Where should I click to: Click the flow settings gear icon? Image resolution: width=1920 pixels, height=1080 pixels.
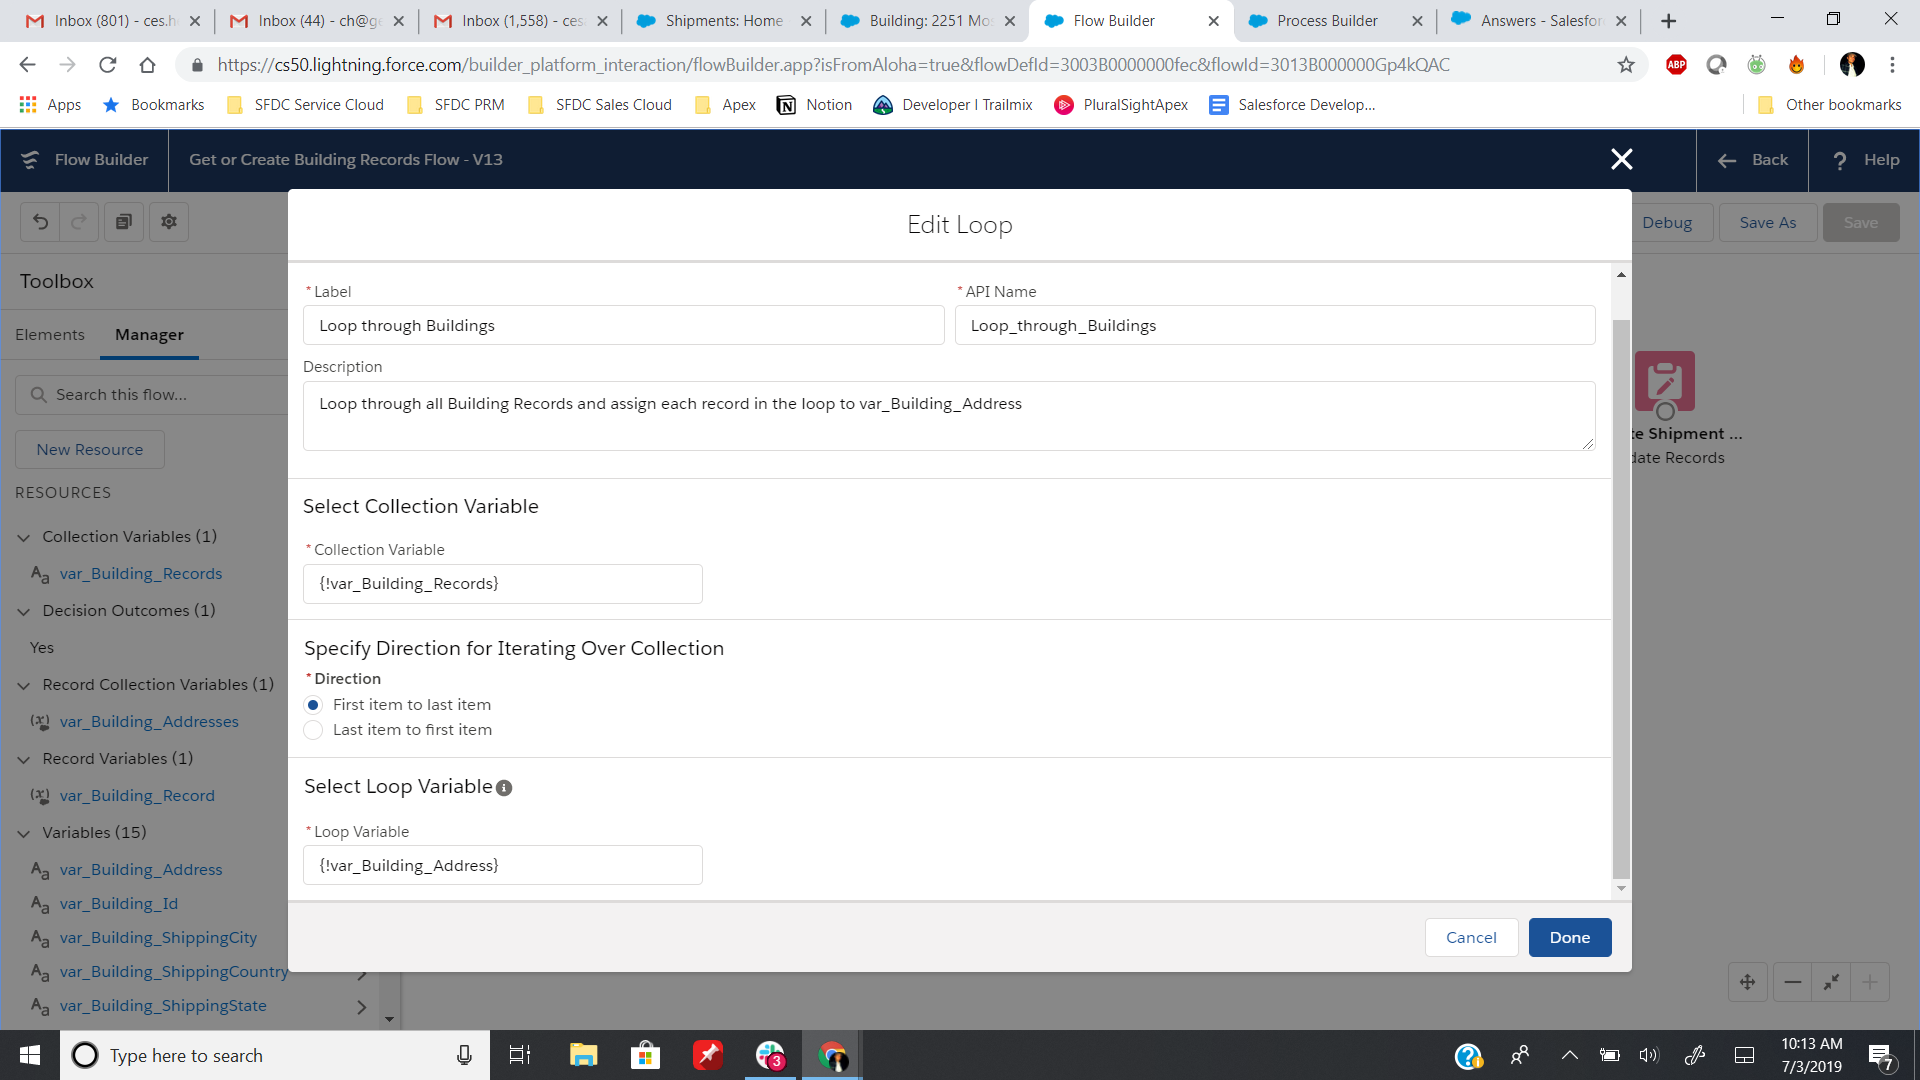coord(169,222)
